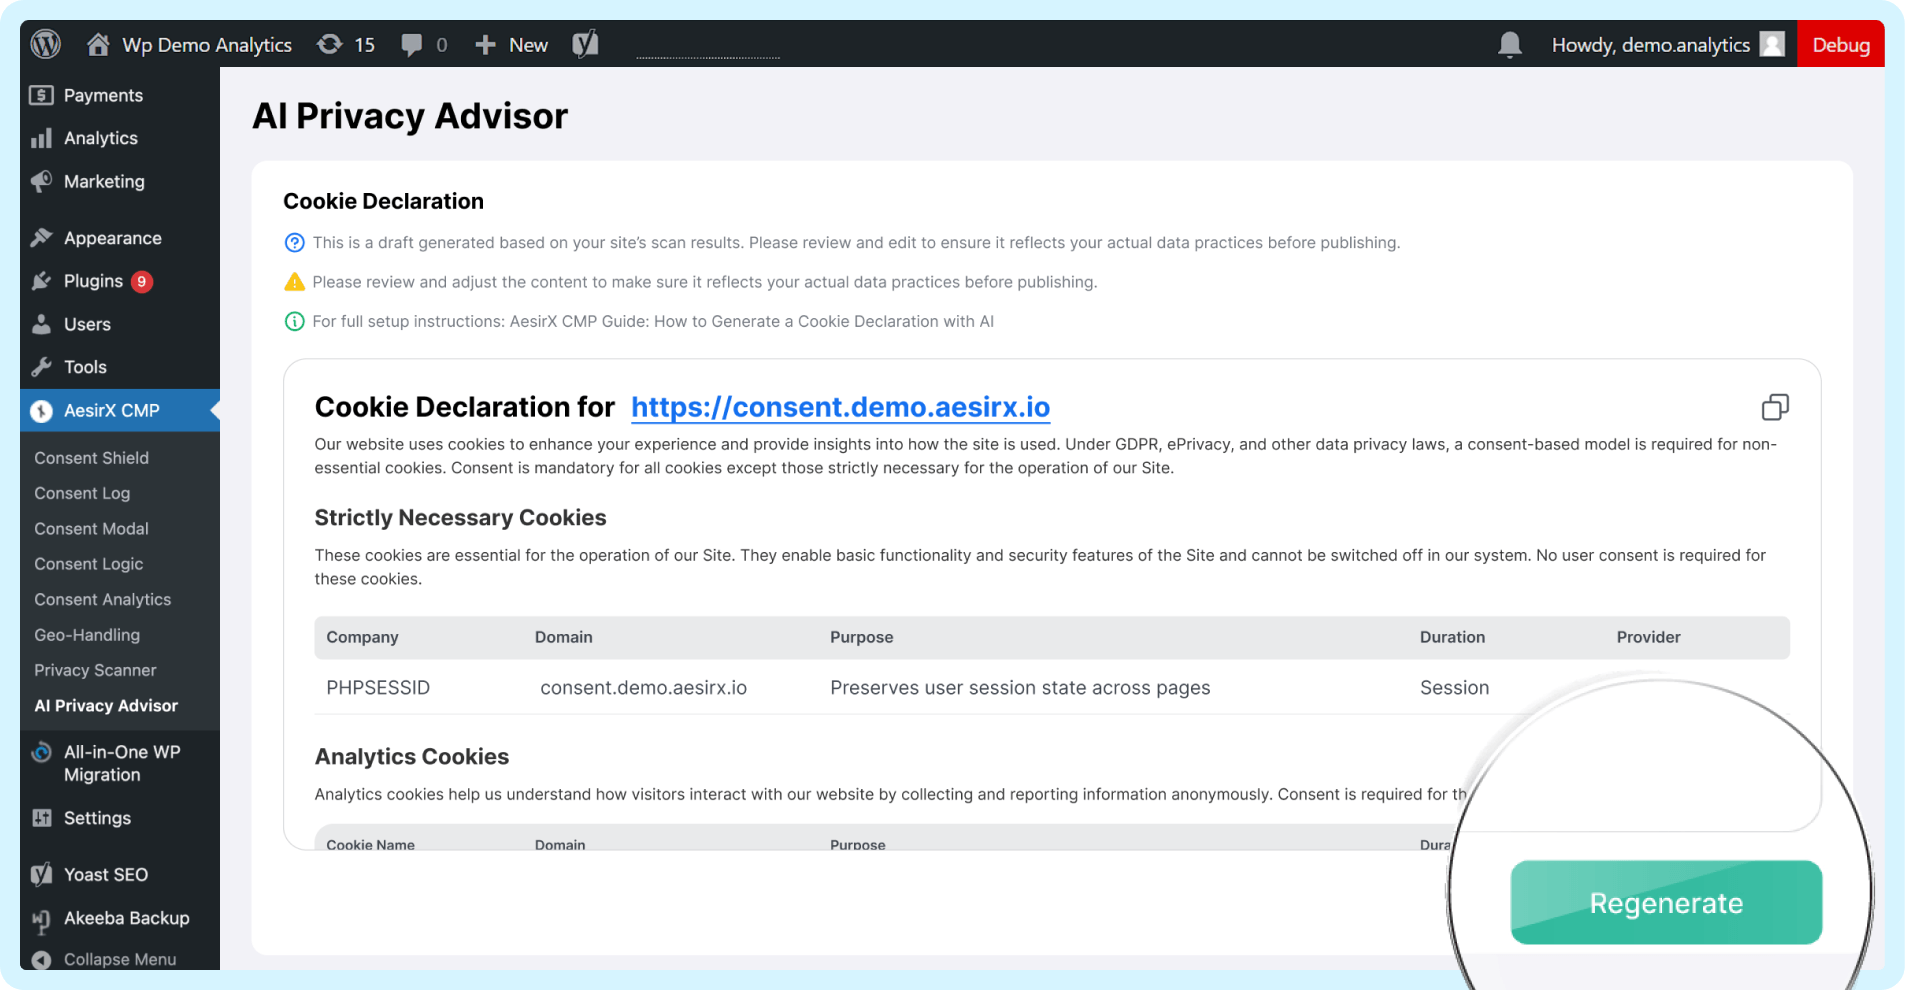Screen dimensions: 1905x990
Task: Click the WordPress logo icon
Action: 46,44
